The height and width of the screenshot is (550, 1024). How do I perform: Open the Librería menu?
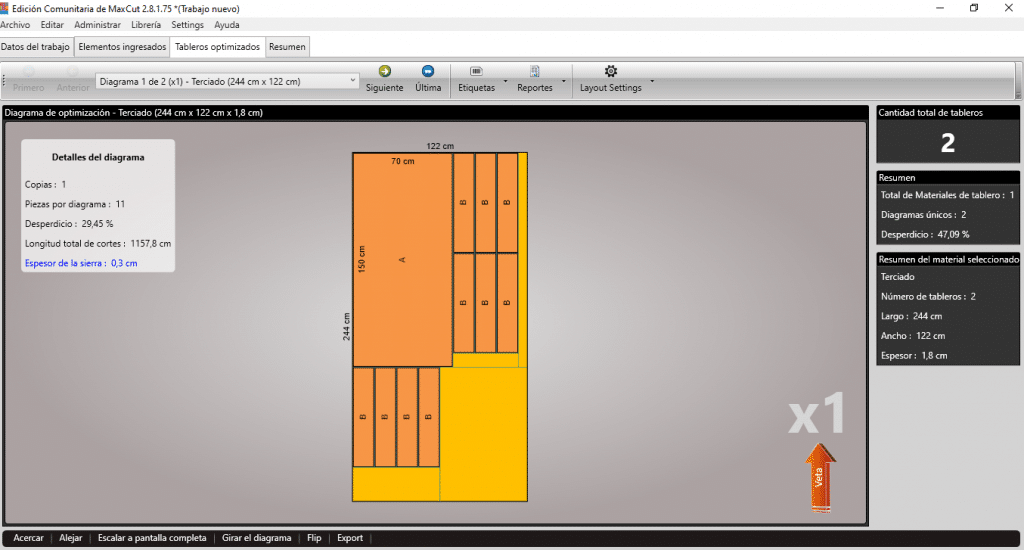click(x=146, y=25)
